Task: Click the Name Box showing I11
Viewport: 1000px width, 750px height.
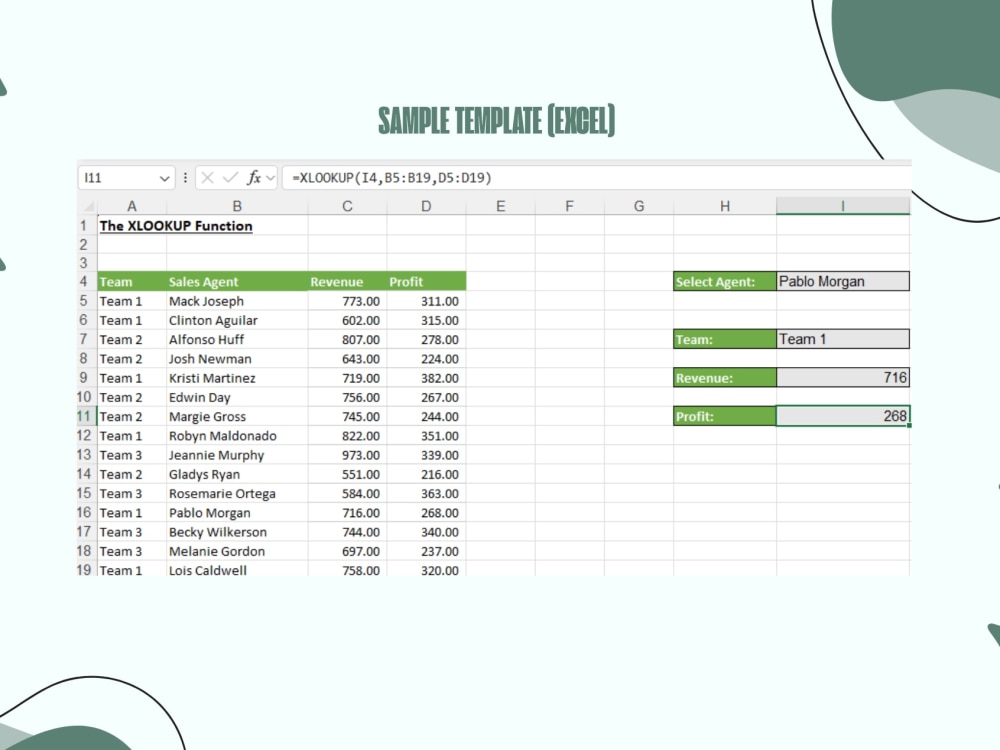Action: pyautogui.click(x=126, y=178)
